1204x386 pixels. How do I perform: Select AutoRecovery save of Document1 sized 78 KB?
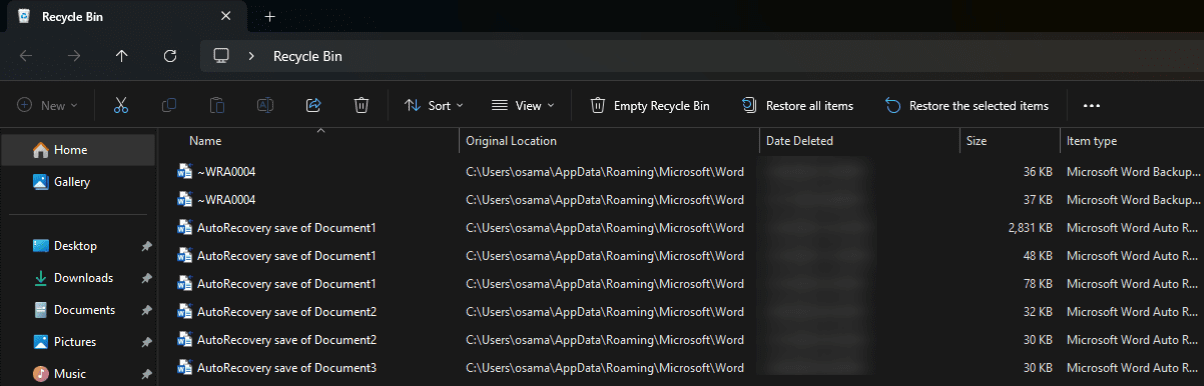287,284
